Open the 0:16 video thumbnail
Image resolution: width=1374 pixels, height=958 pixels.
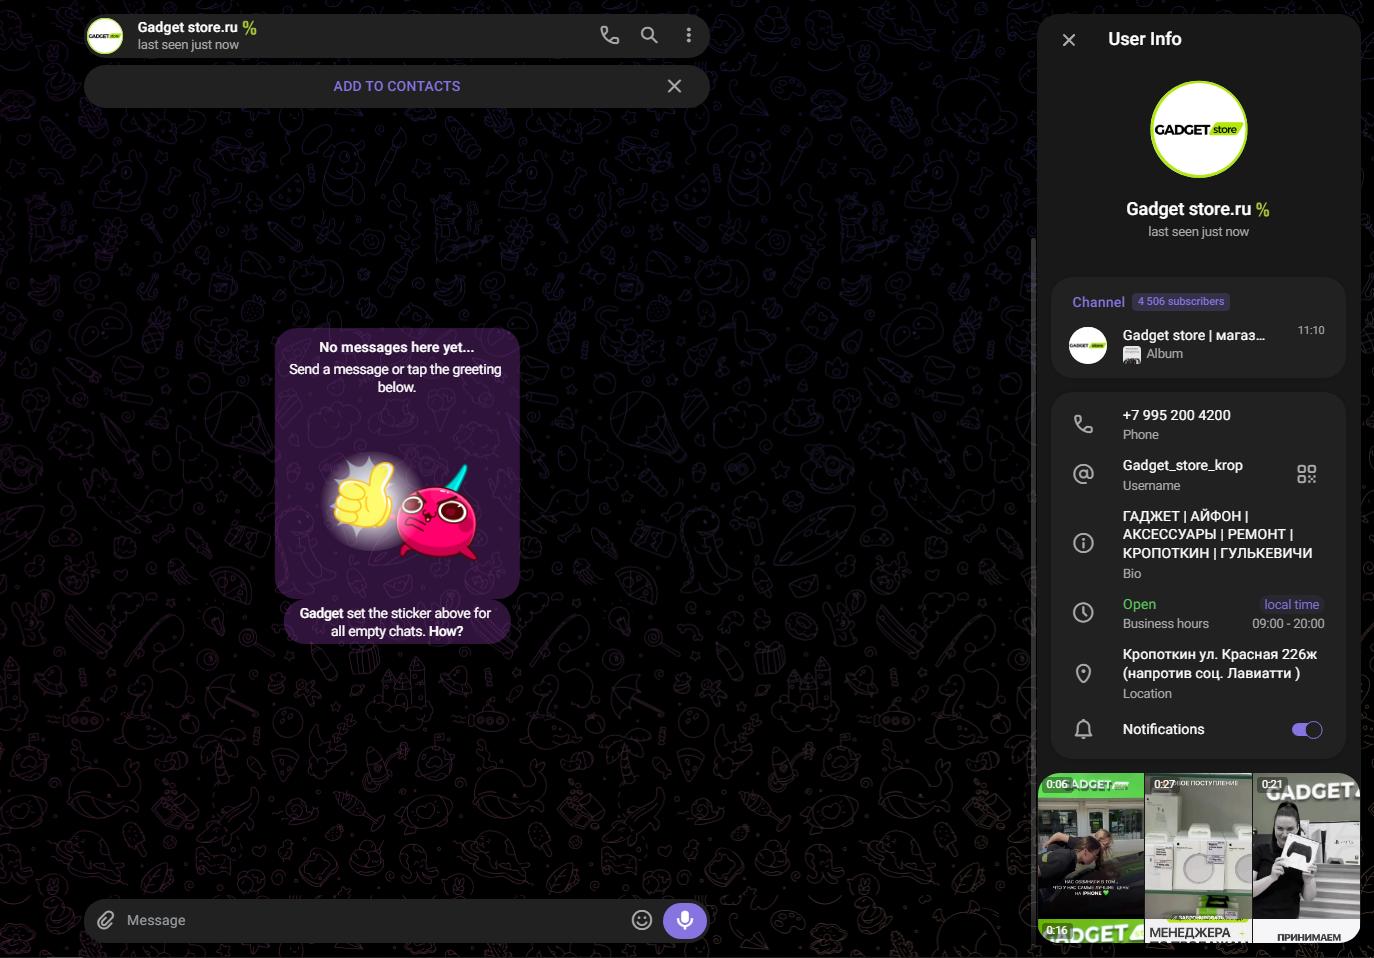pyautogui.click(x=1091, y=931)
